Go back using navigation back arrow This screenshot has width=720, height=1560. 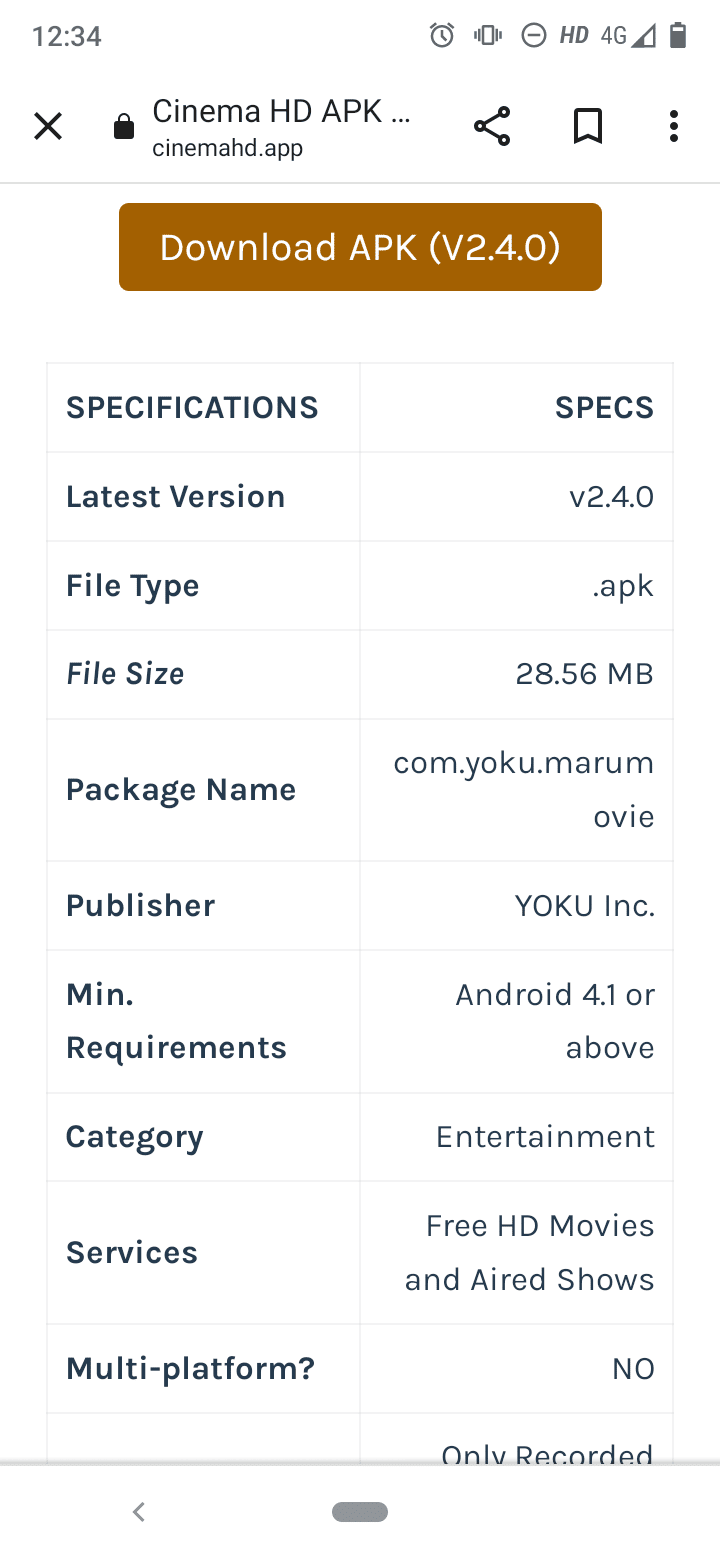coord(139,1512)
